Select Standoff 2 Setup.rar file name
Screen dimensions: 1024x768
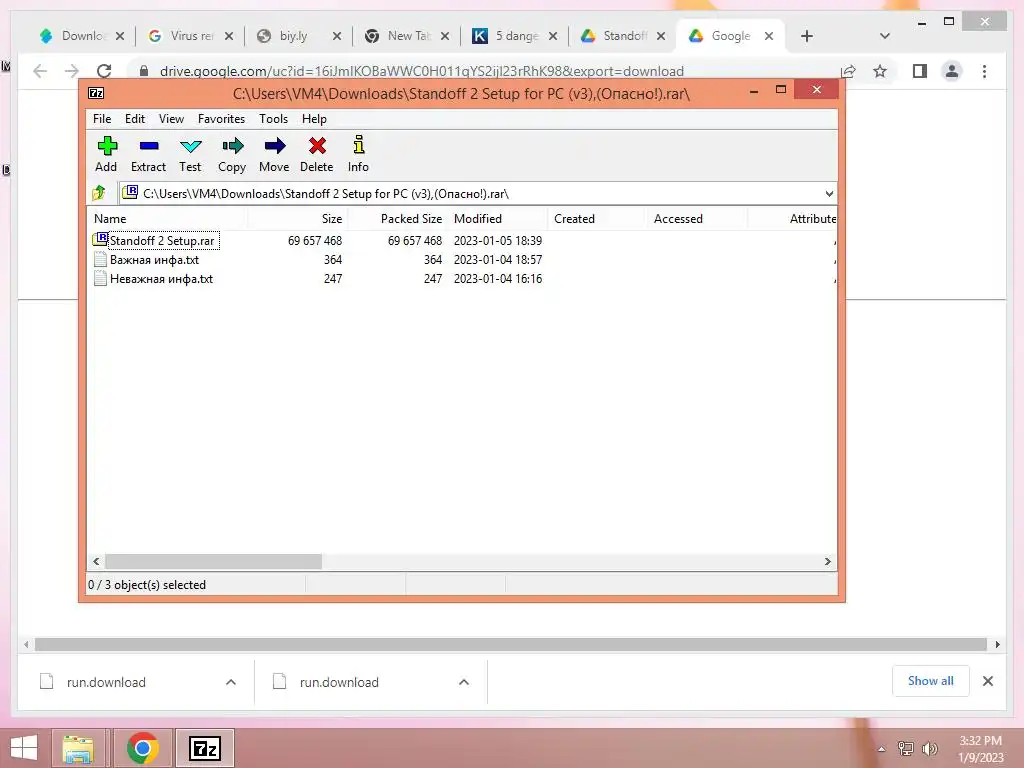point(162,240)
